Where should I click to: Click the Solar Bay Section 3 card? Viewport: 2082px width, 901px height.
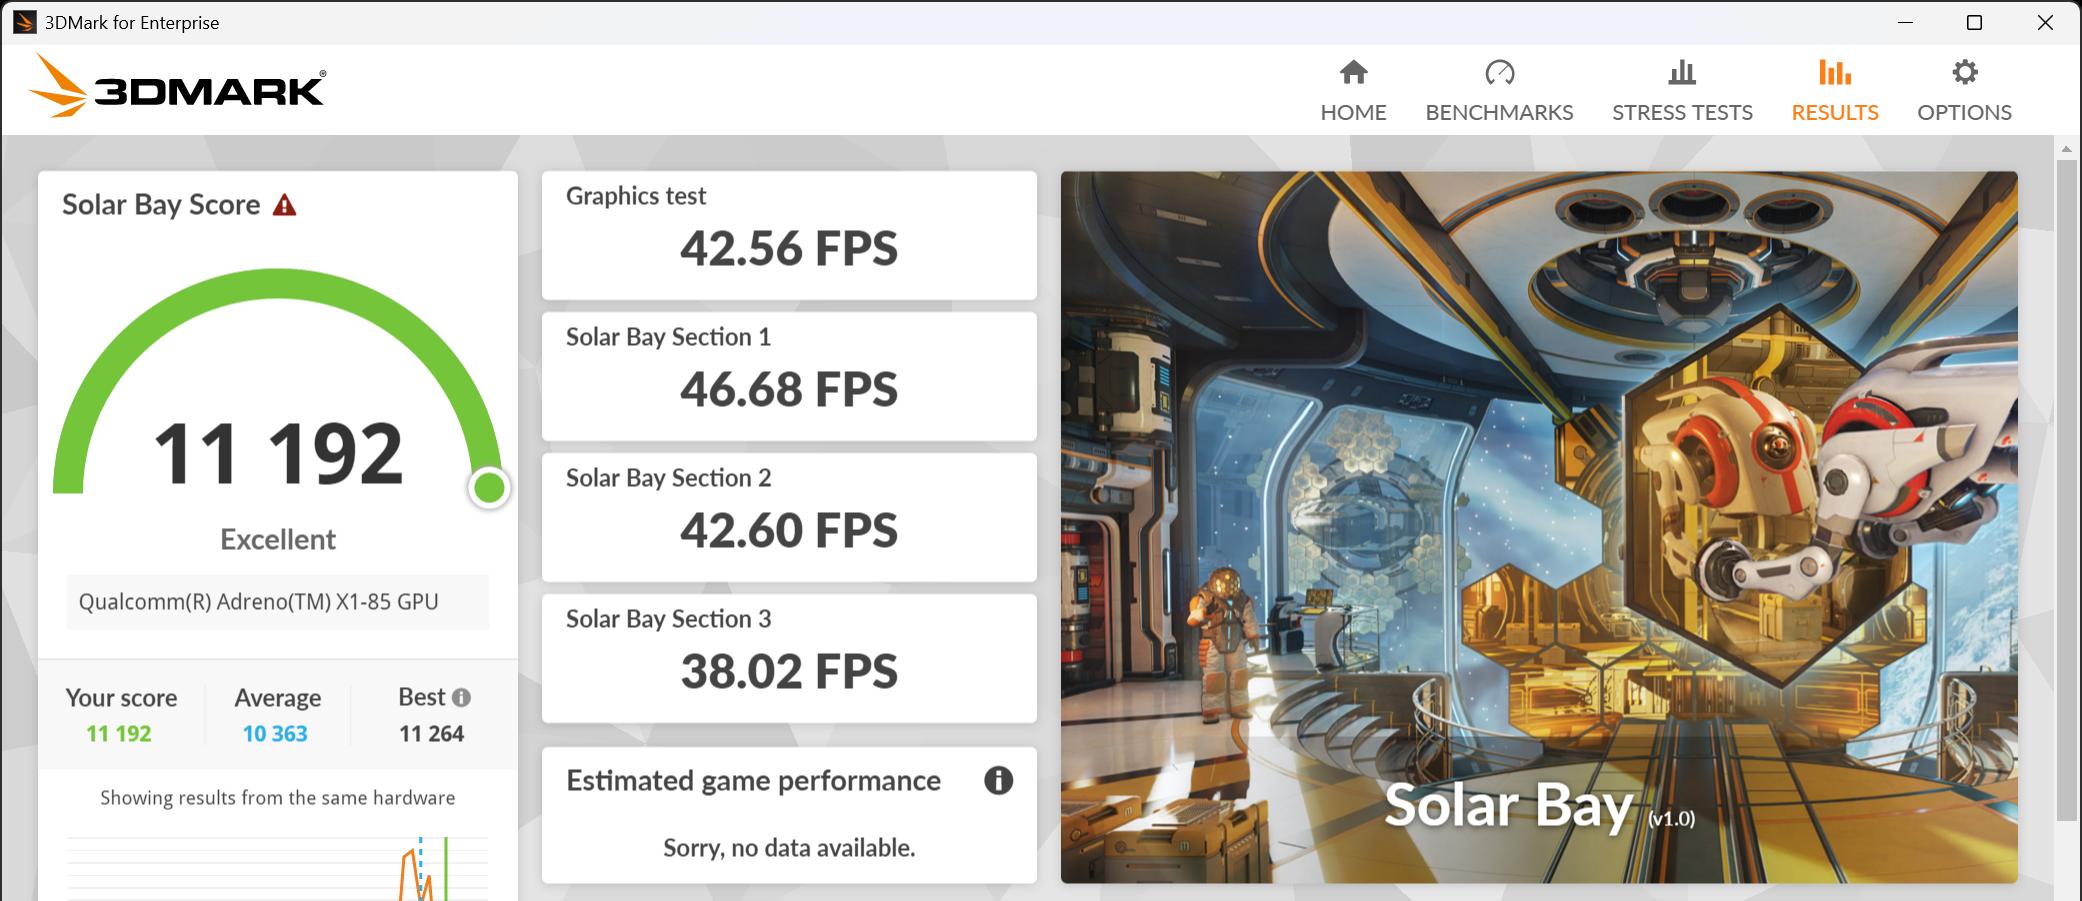(x=789, y=658)
